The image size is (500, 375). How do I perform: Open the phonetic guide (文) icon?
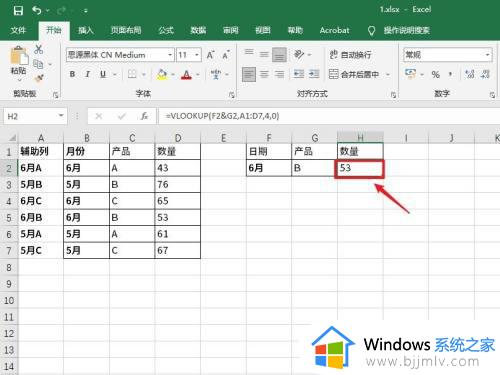[216, 74]
